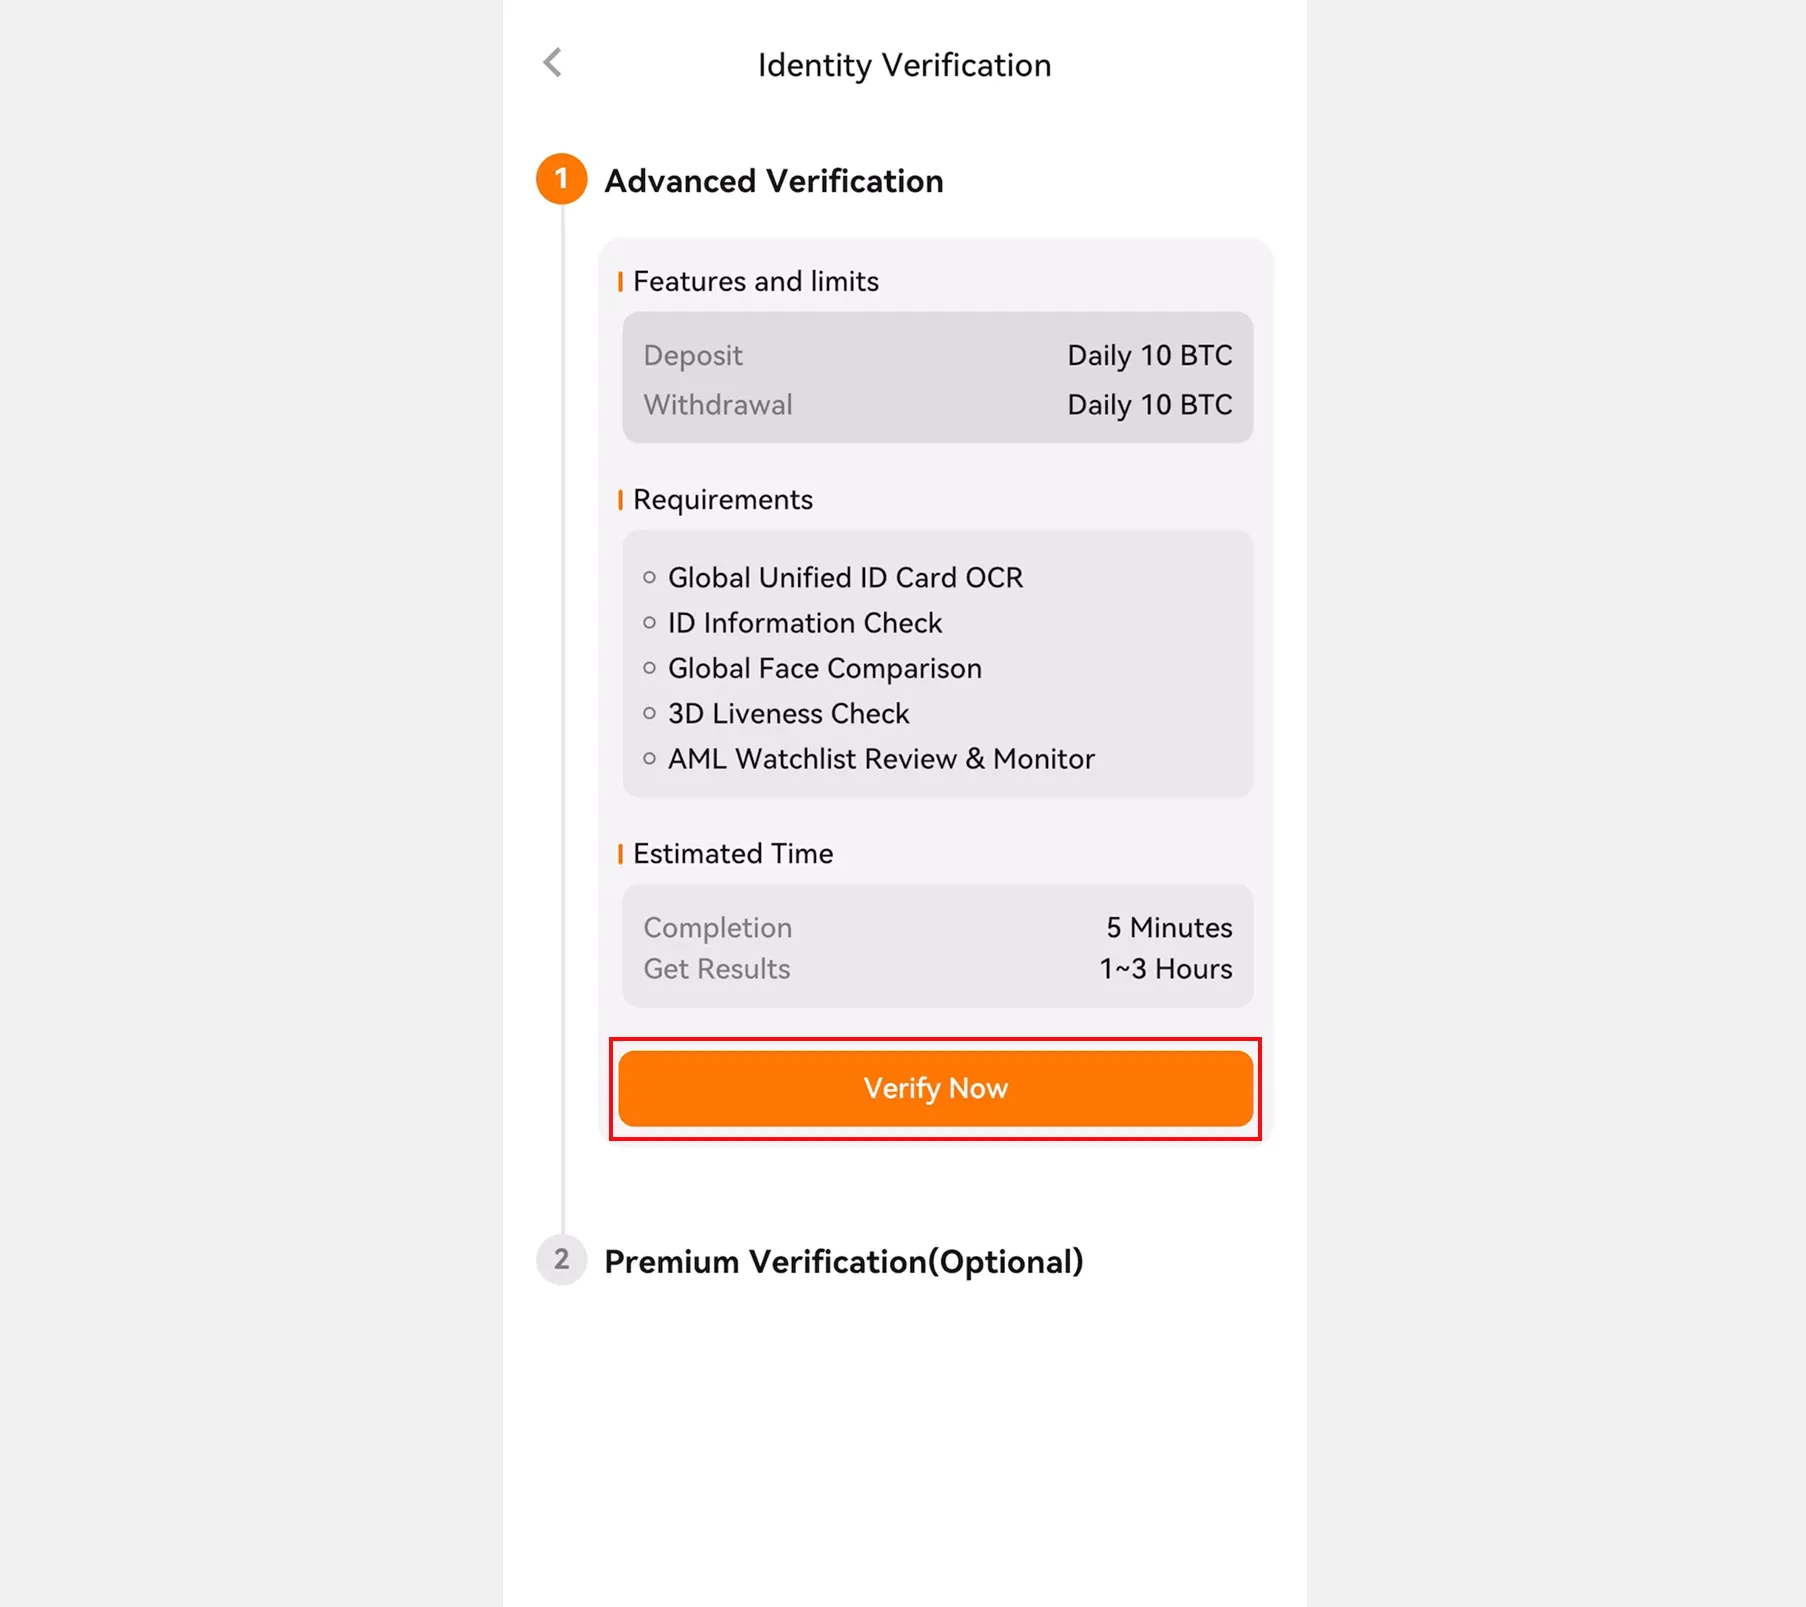Click the 1~3 Hours results value
The width and height of the screenshot is (1806, 1607).
(1165, 968)
